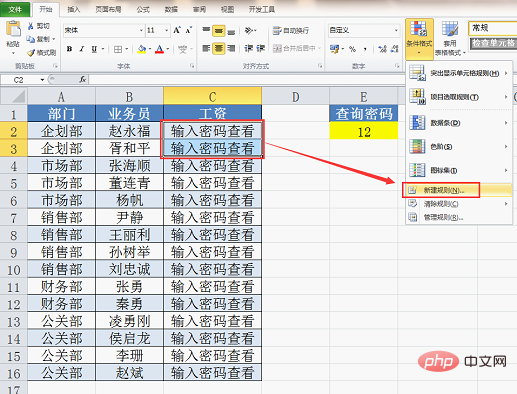Click the accounting currency format icon
517x394 pixels.
[x=334, y=49]
